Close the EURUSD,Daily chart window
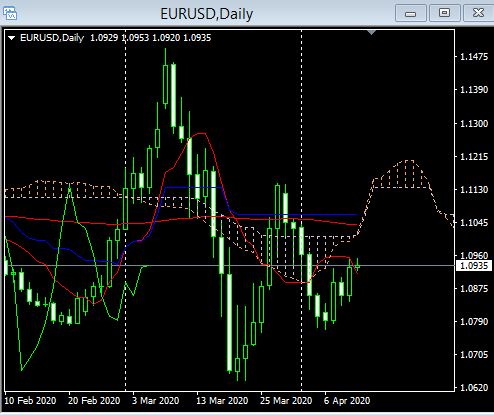The height and width of the screenshot is (415, 494). click(478, 13)
